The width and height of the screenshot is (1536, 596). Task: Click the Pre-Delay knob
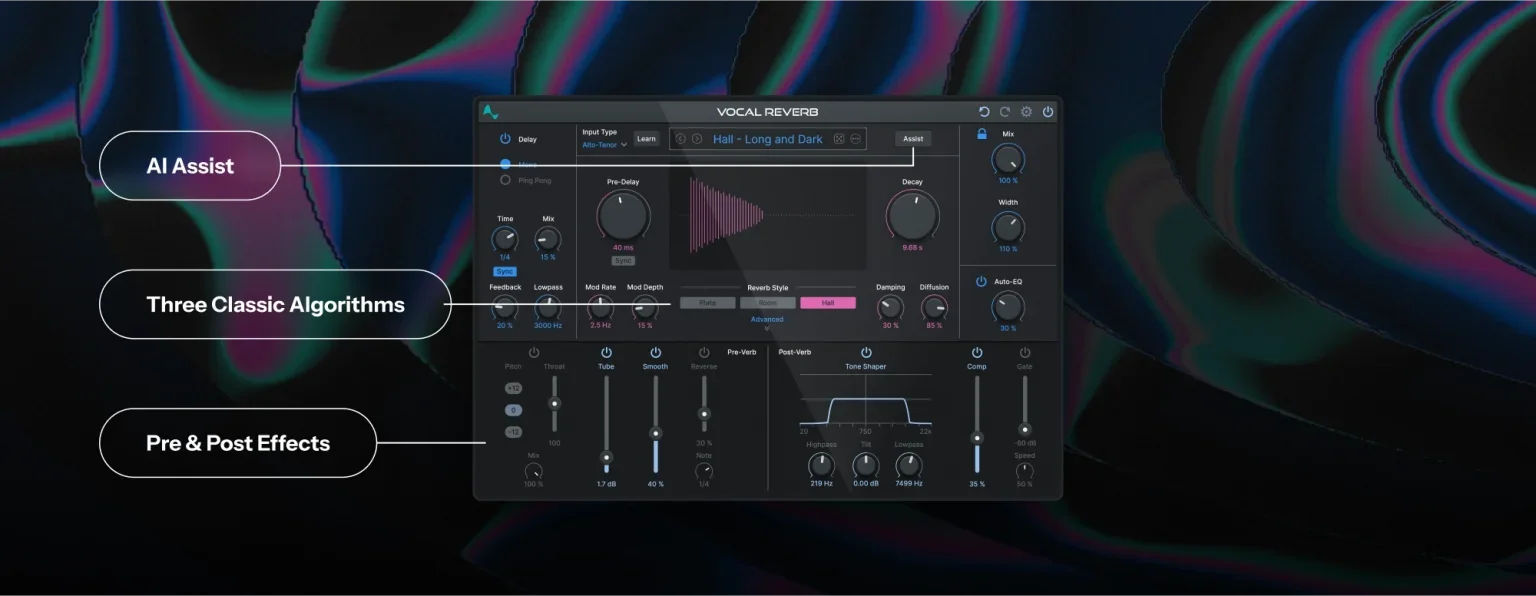tap(623, 215)
